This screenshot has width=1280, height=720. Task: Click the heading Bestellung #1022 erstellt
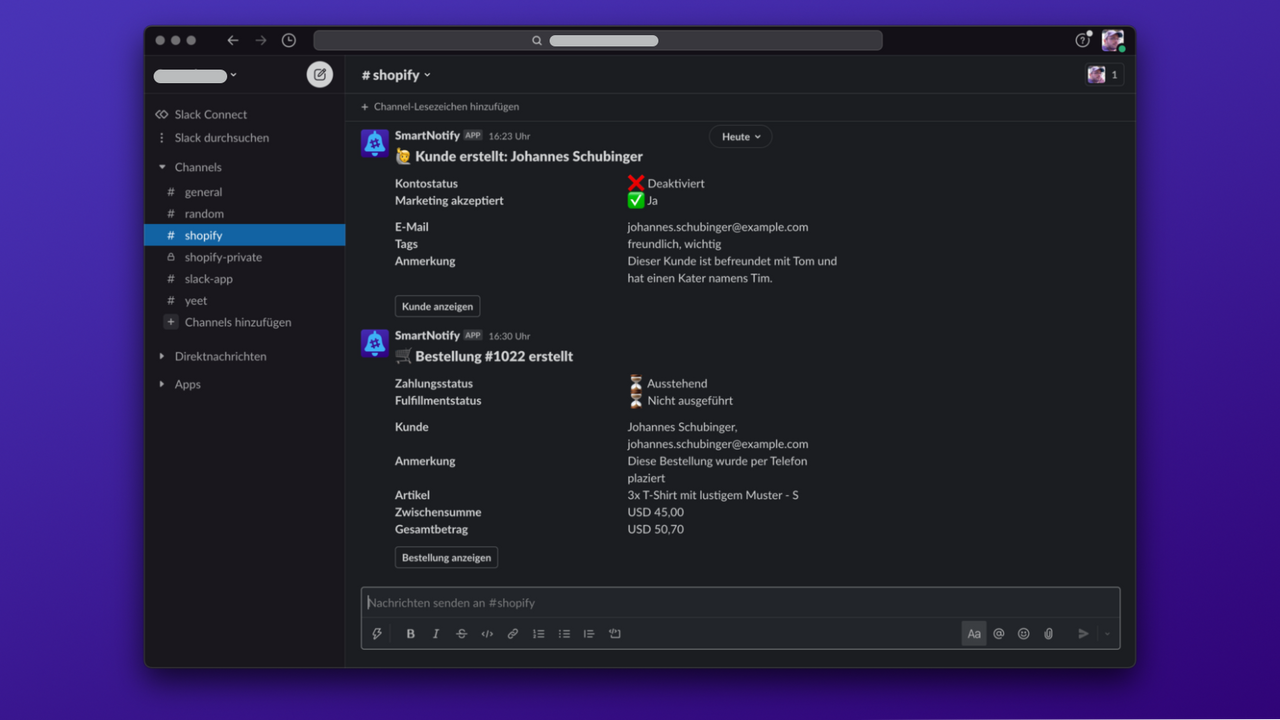[494, 356]
